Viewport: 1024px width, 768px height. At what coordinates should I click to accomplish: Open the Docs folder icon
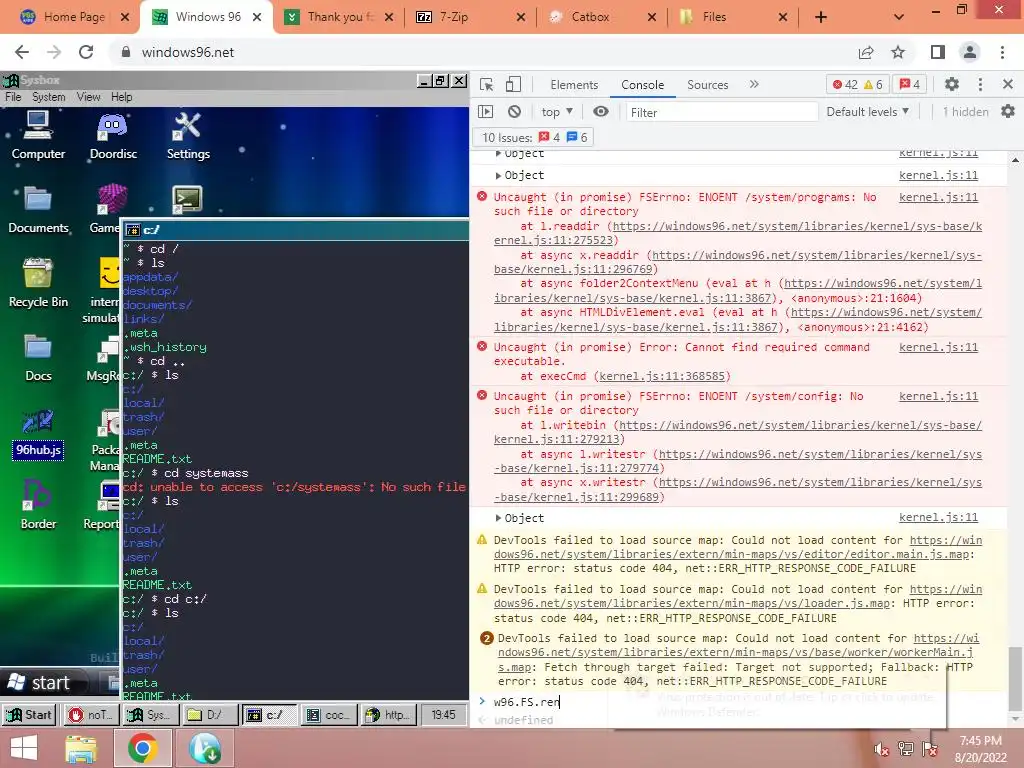tap(38, 358)
